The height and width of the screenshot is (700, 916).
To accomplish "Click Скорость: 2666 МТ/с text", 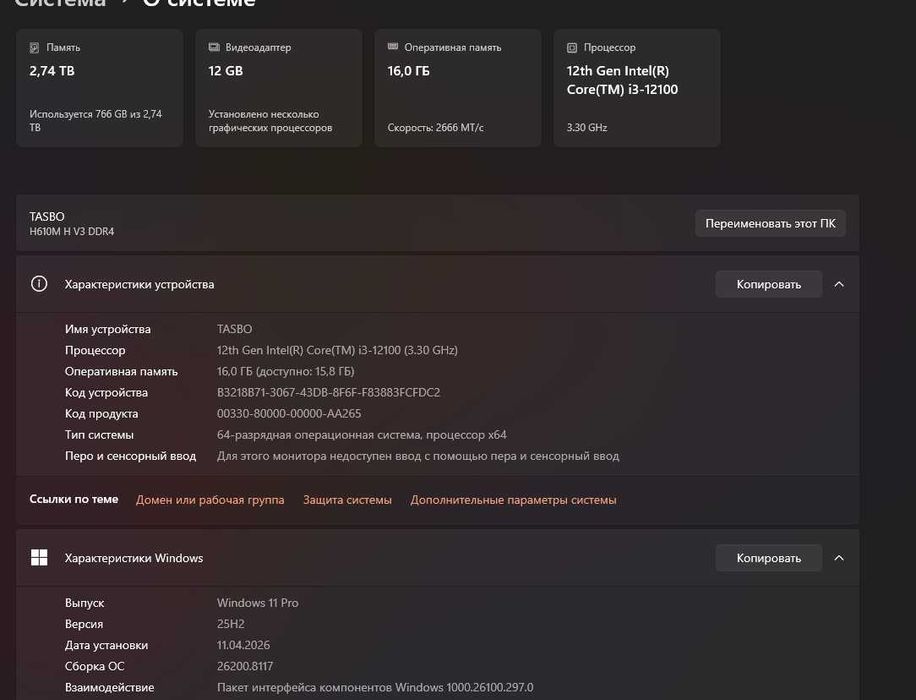I will click(x=435, y=127).
